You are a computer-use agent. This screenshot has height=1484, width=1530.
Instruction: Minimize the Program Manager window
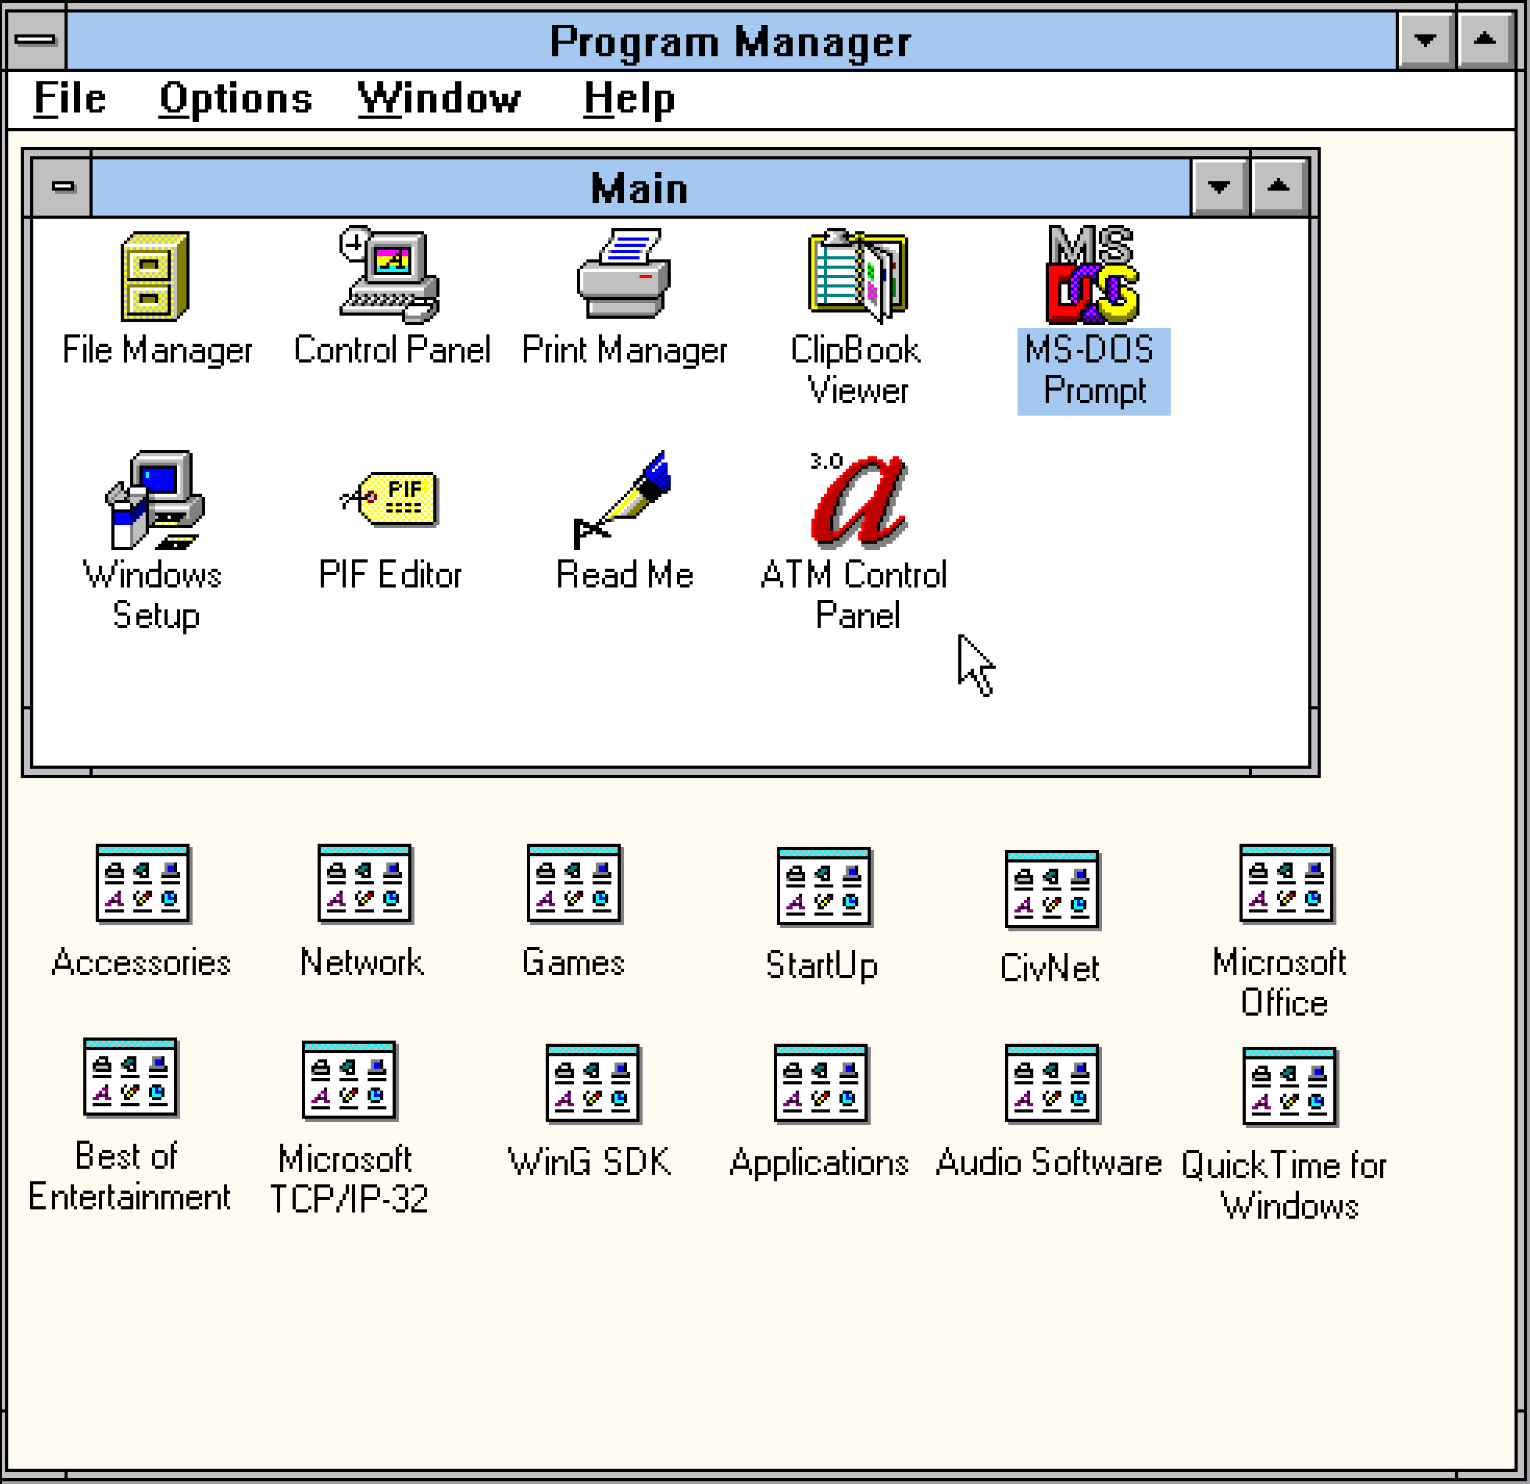1425,40
